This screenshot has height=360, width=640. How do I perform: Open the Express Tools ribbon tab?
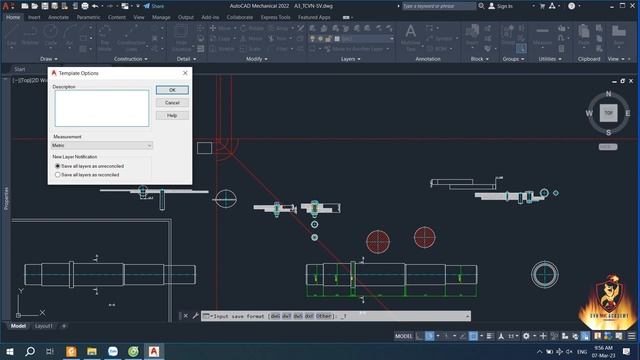(276, 18)
